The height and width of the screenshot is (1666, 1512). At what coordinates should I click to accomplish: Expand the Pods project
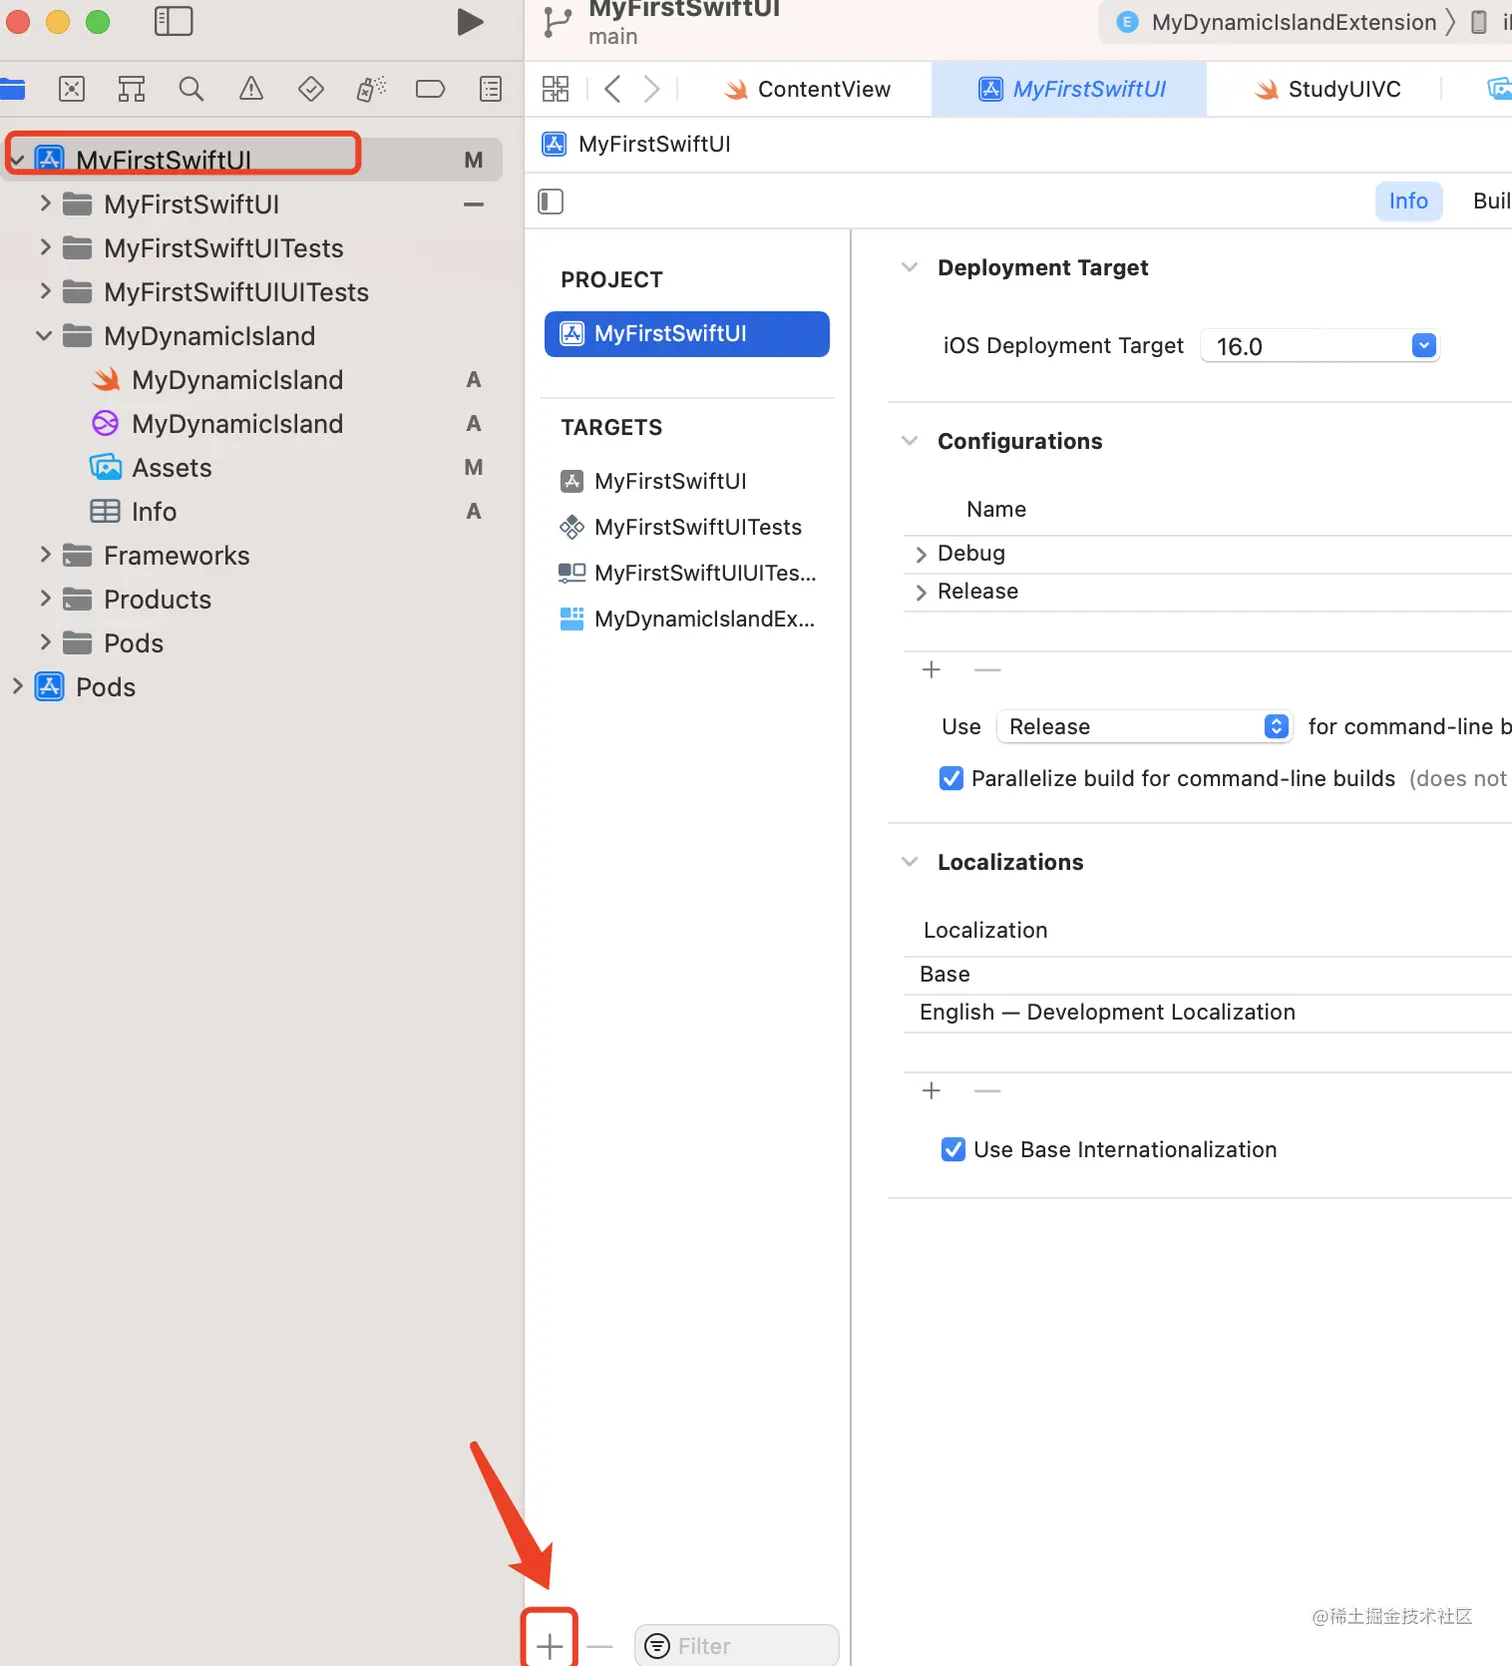click(x=17, y=686)
